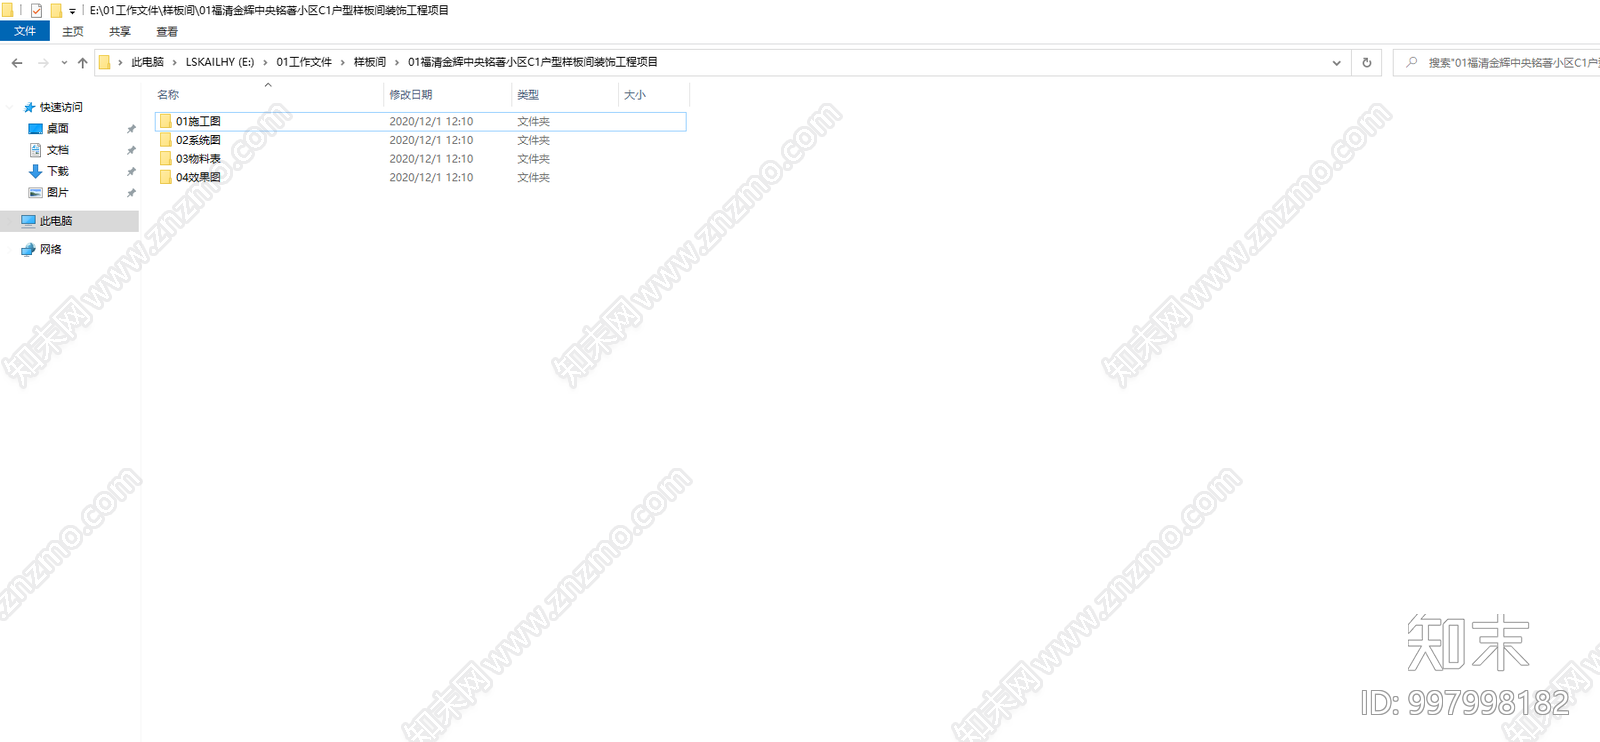Click the quick access toolbar new folder icon

[56, 10]
